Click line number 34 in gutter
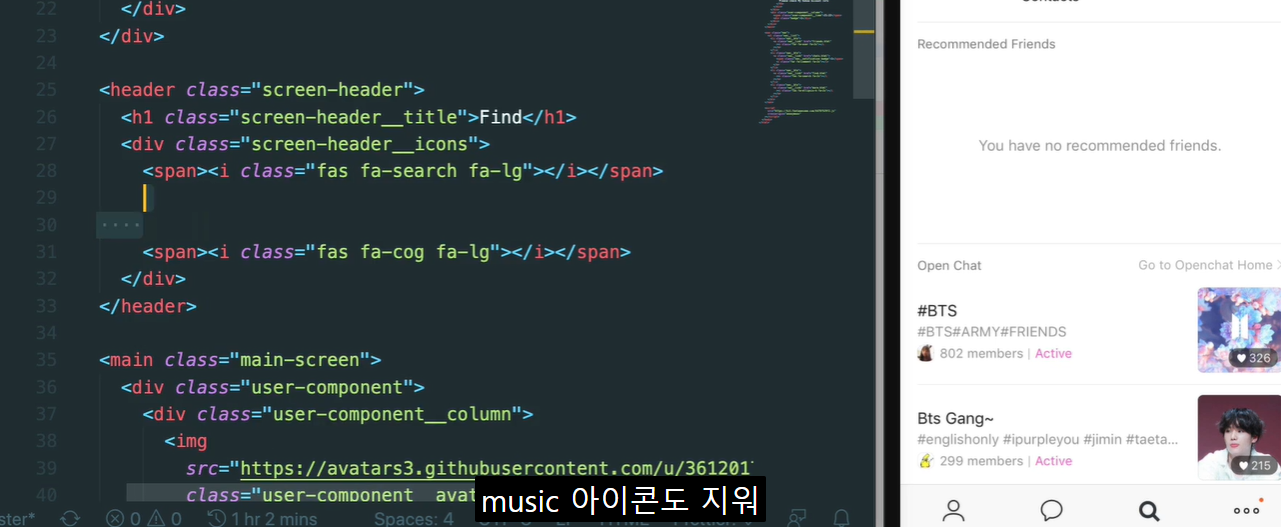The width and height of the screenshot is (1281, 527). point(46,333)
